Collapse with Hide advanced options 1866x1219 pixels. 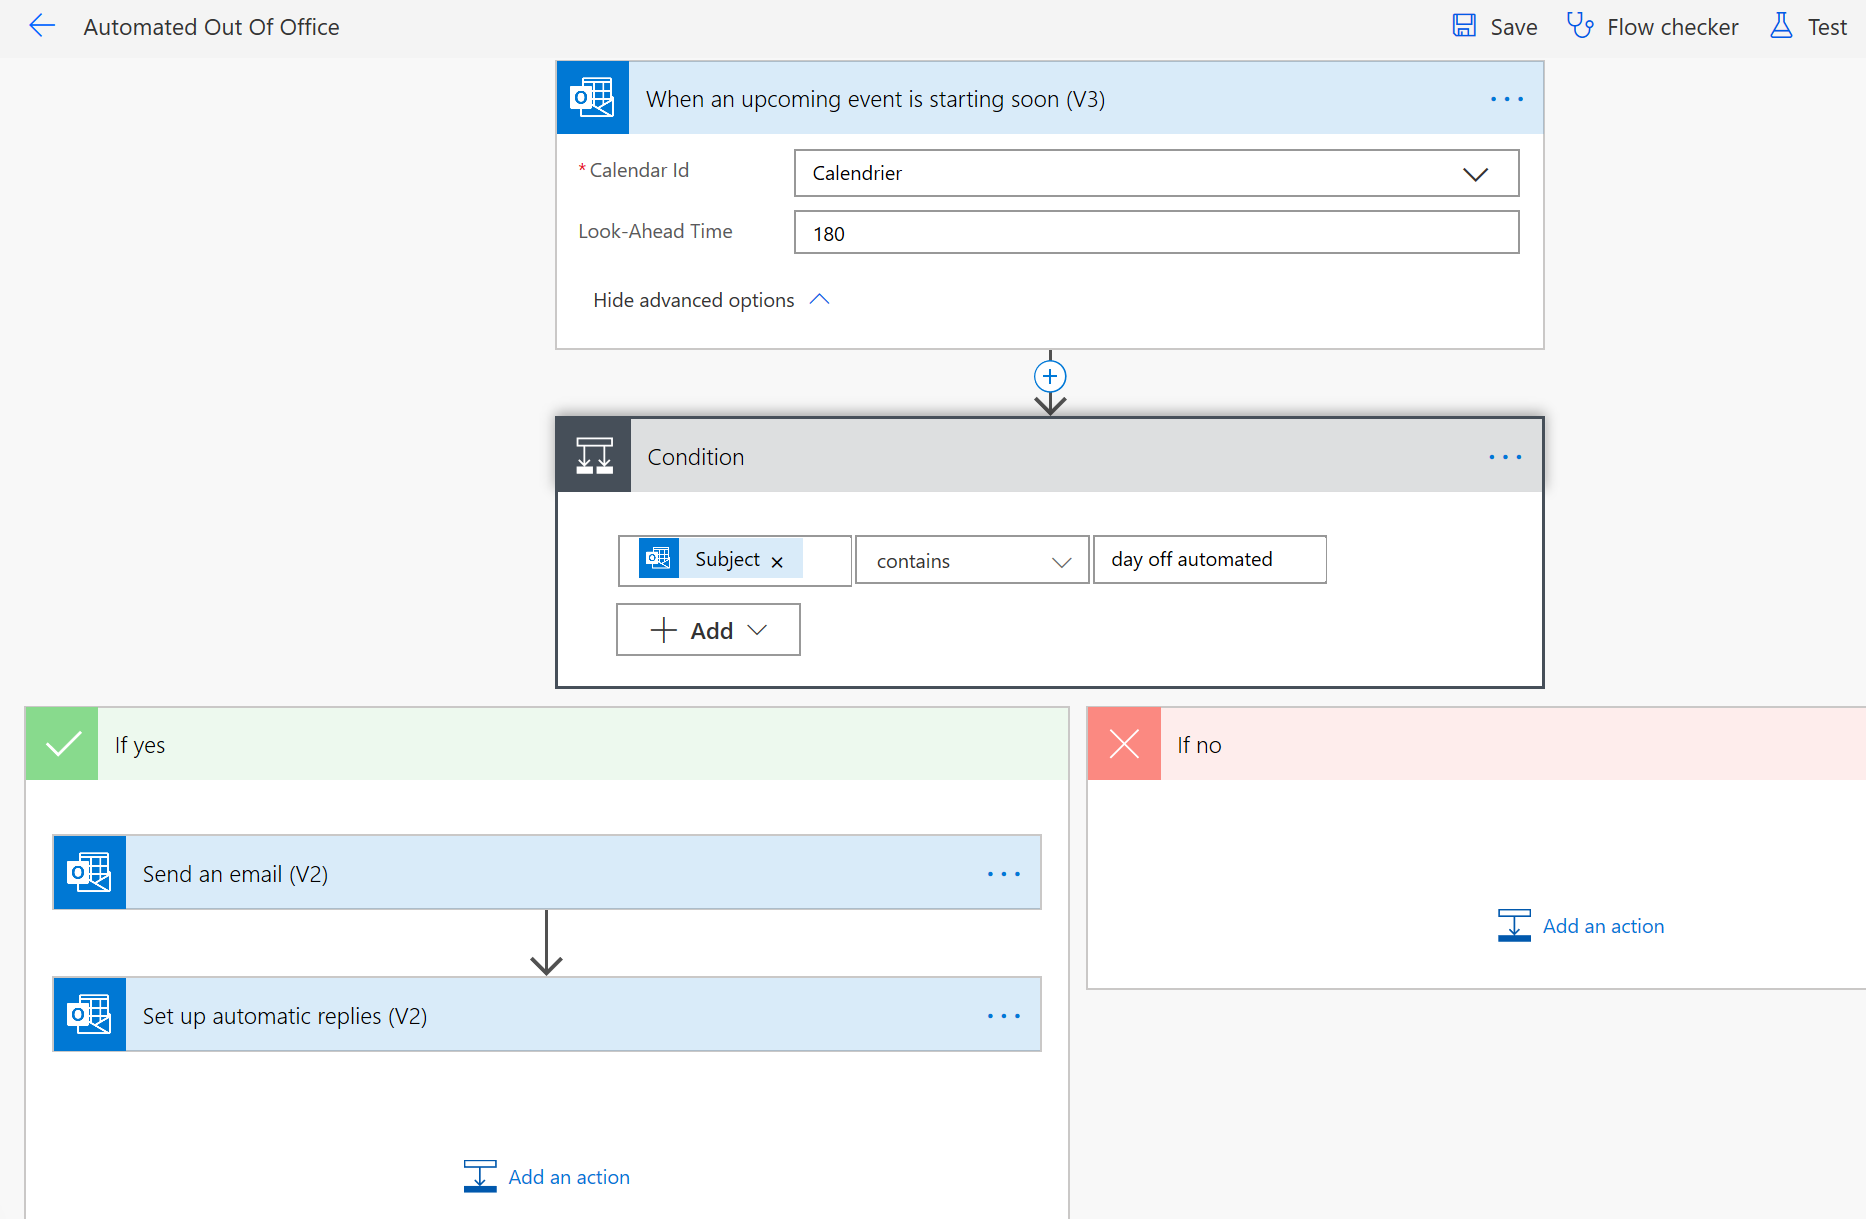click(711, 300)
